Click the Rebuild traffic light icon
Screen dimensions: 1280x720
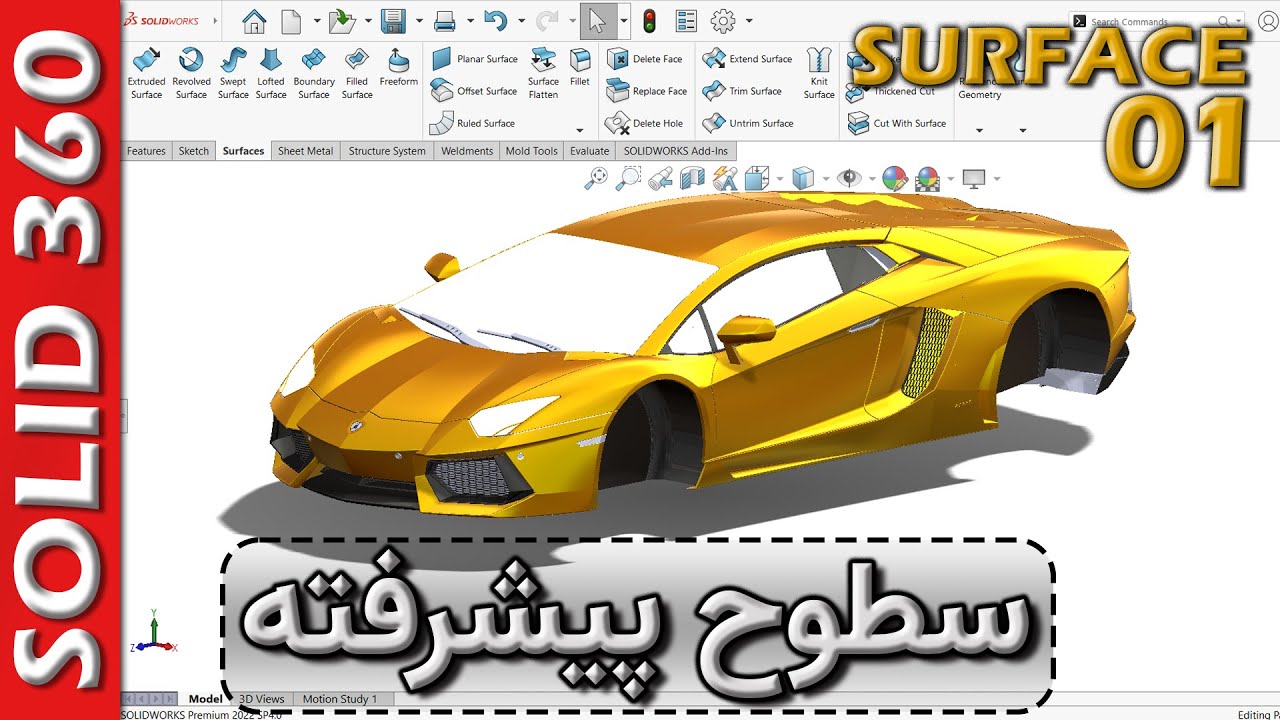tap(649, 21)
